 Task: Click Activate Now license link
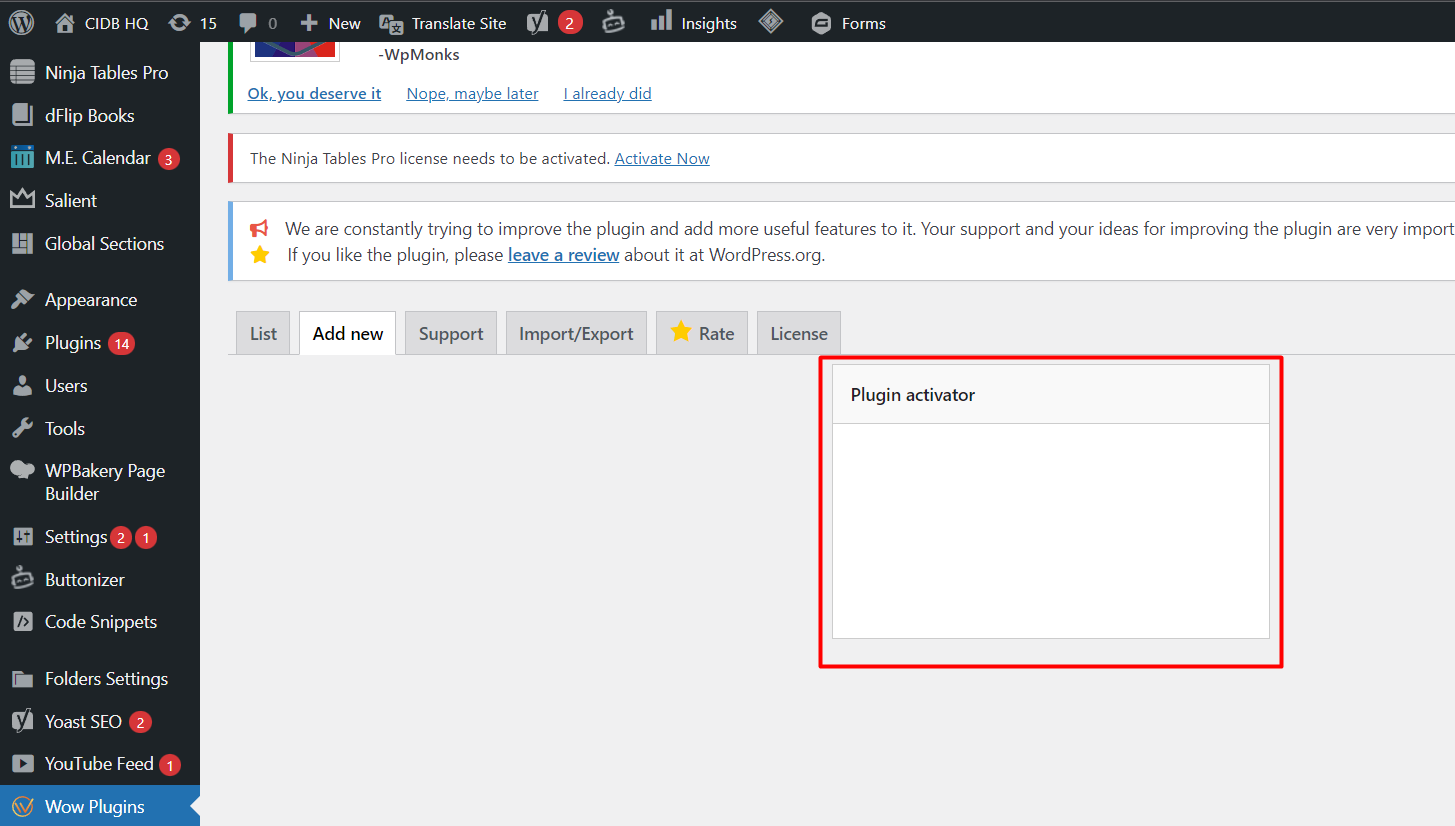[662, 158]
